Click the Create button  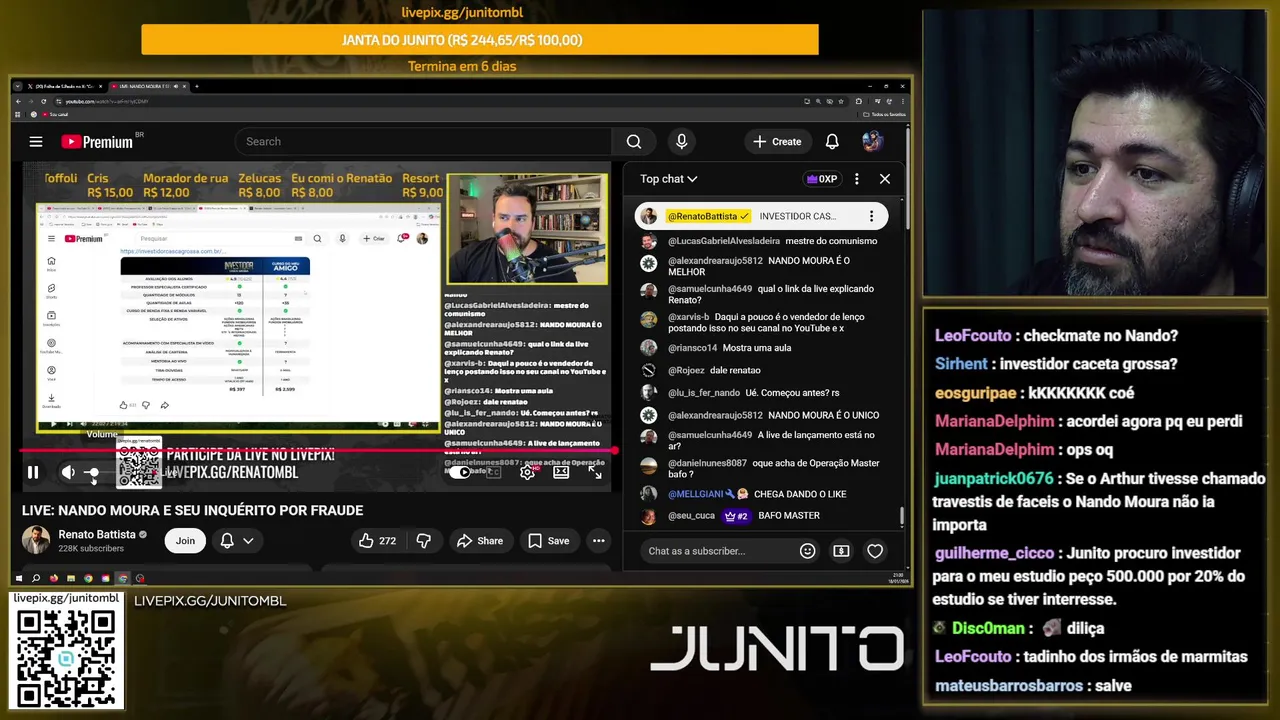click(777, 142)
